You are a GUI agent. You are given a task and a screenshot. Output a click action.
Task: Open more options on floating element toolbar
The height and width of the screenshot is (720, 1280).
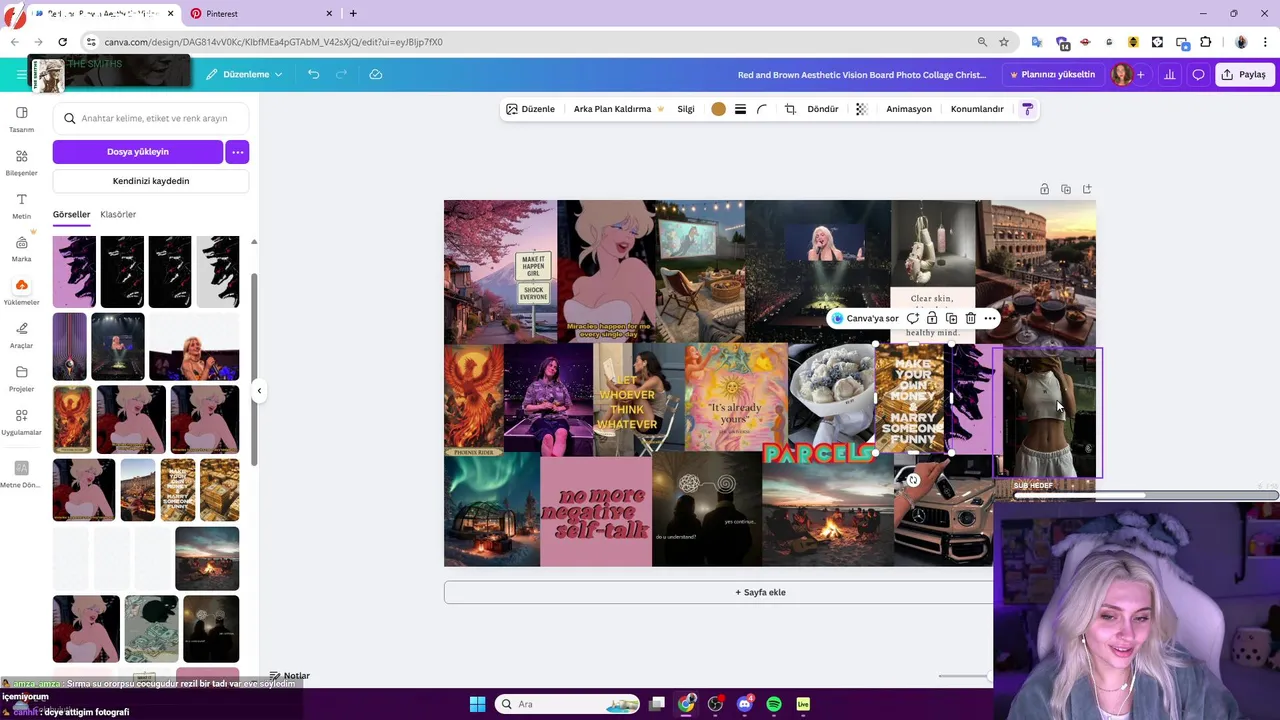pyautogui.click(x=990, y=318)
